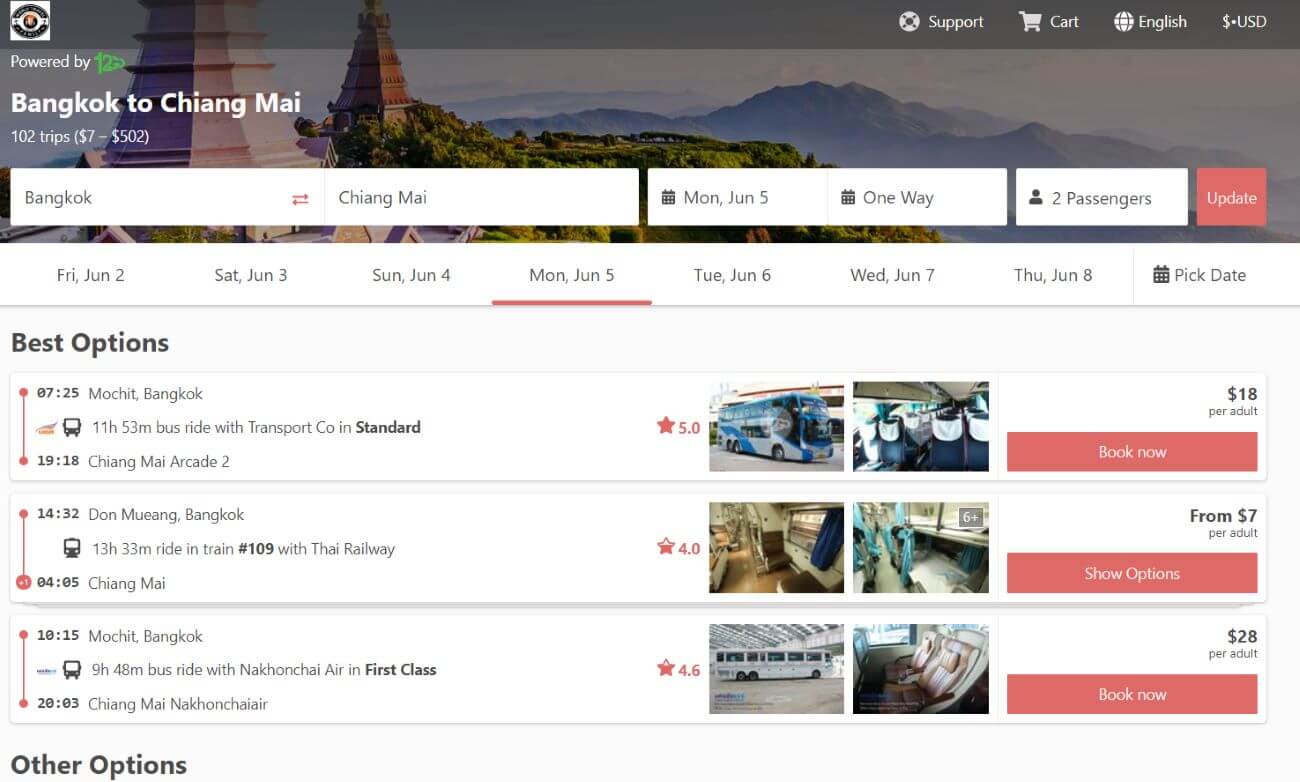Click calendar icon in Pick Date
The width and height of the screenshot is (1300, 782).
click(1161, 275)
